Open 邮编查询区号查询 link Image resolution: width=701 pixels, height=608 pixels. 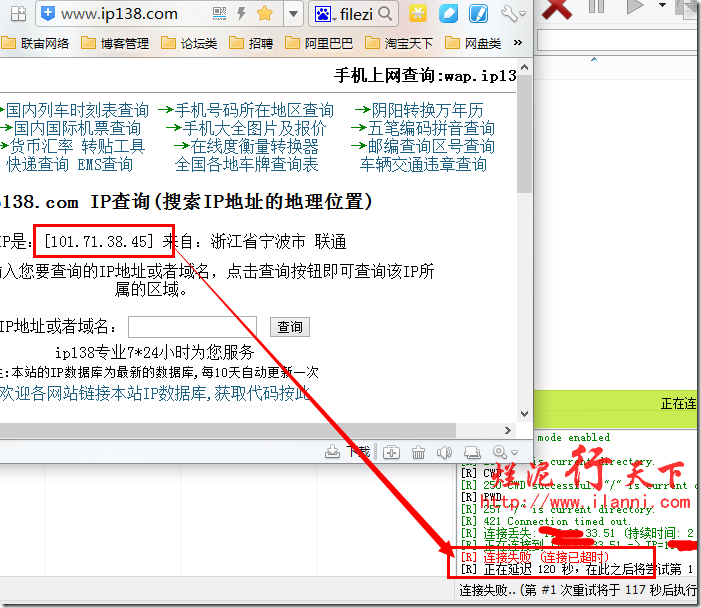[x=431, y=146]
